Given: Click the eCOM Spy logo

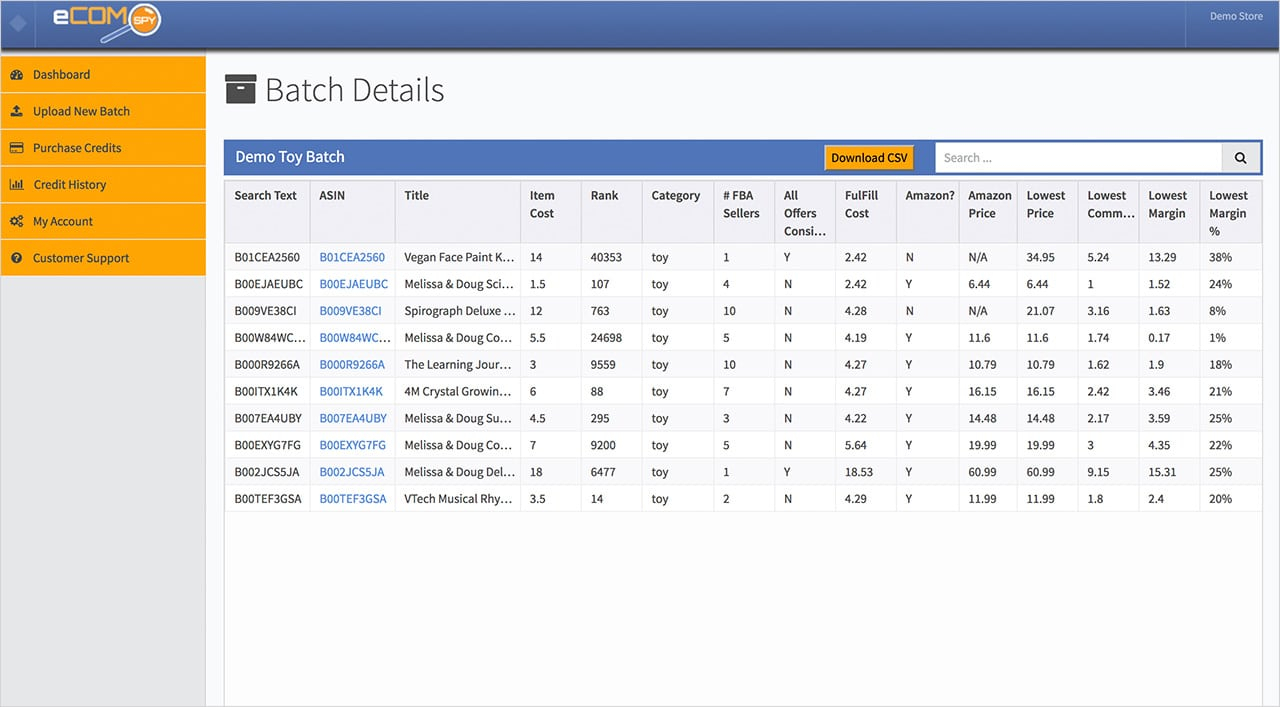Looking at the screenshot, I should [106, 19].
